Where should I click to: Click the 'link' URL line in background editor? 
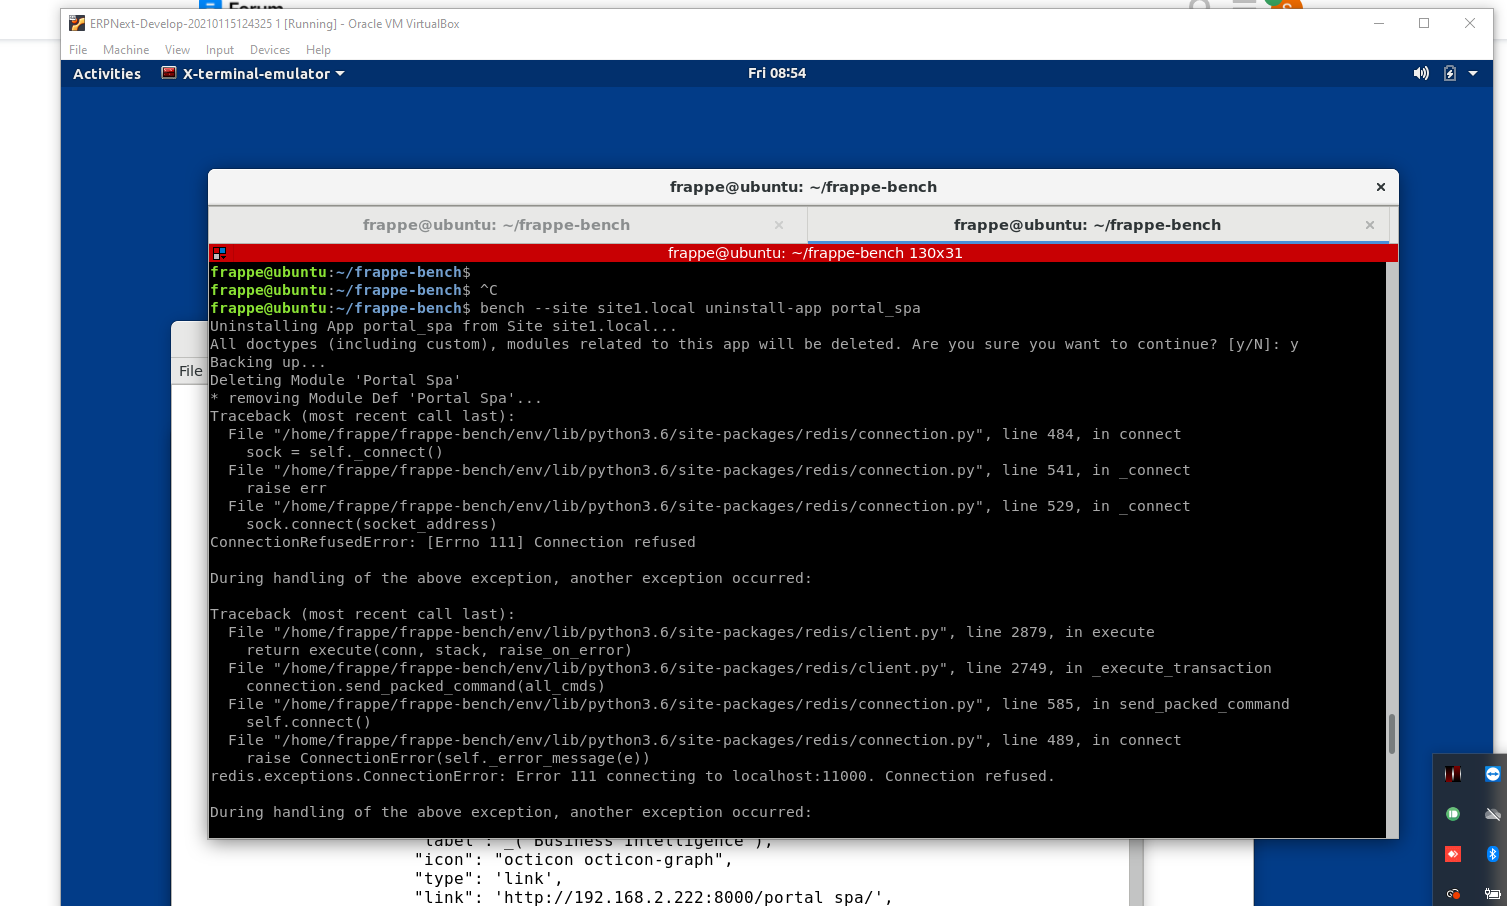[653, 897]
